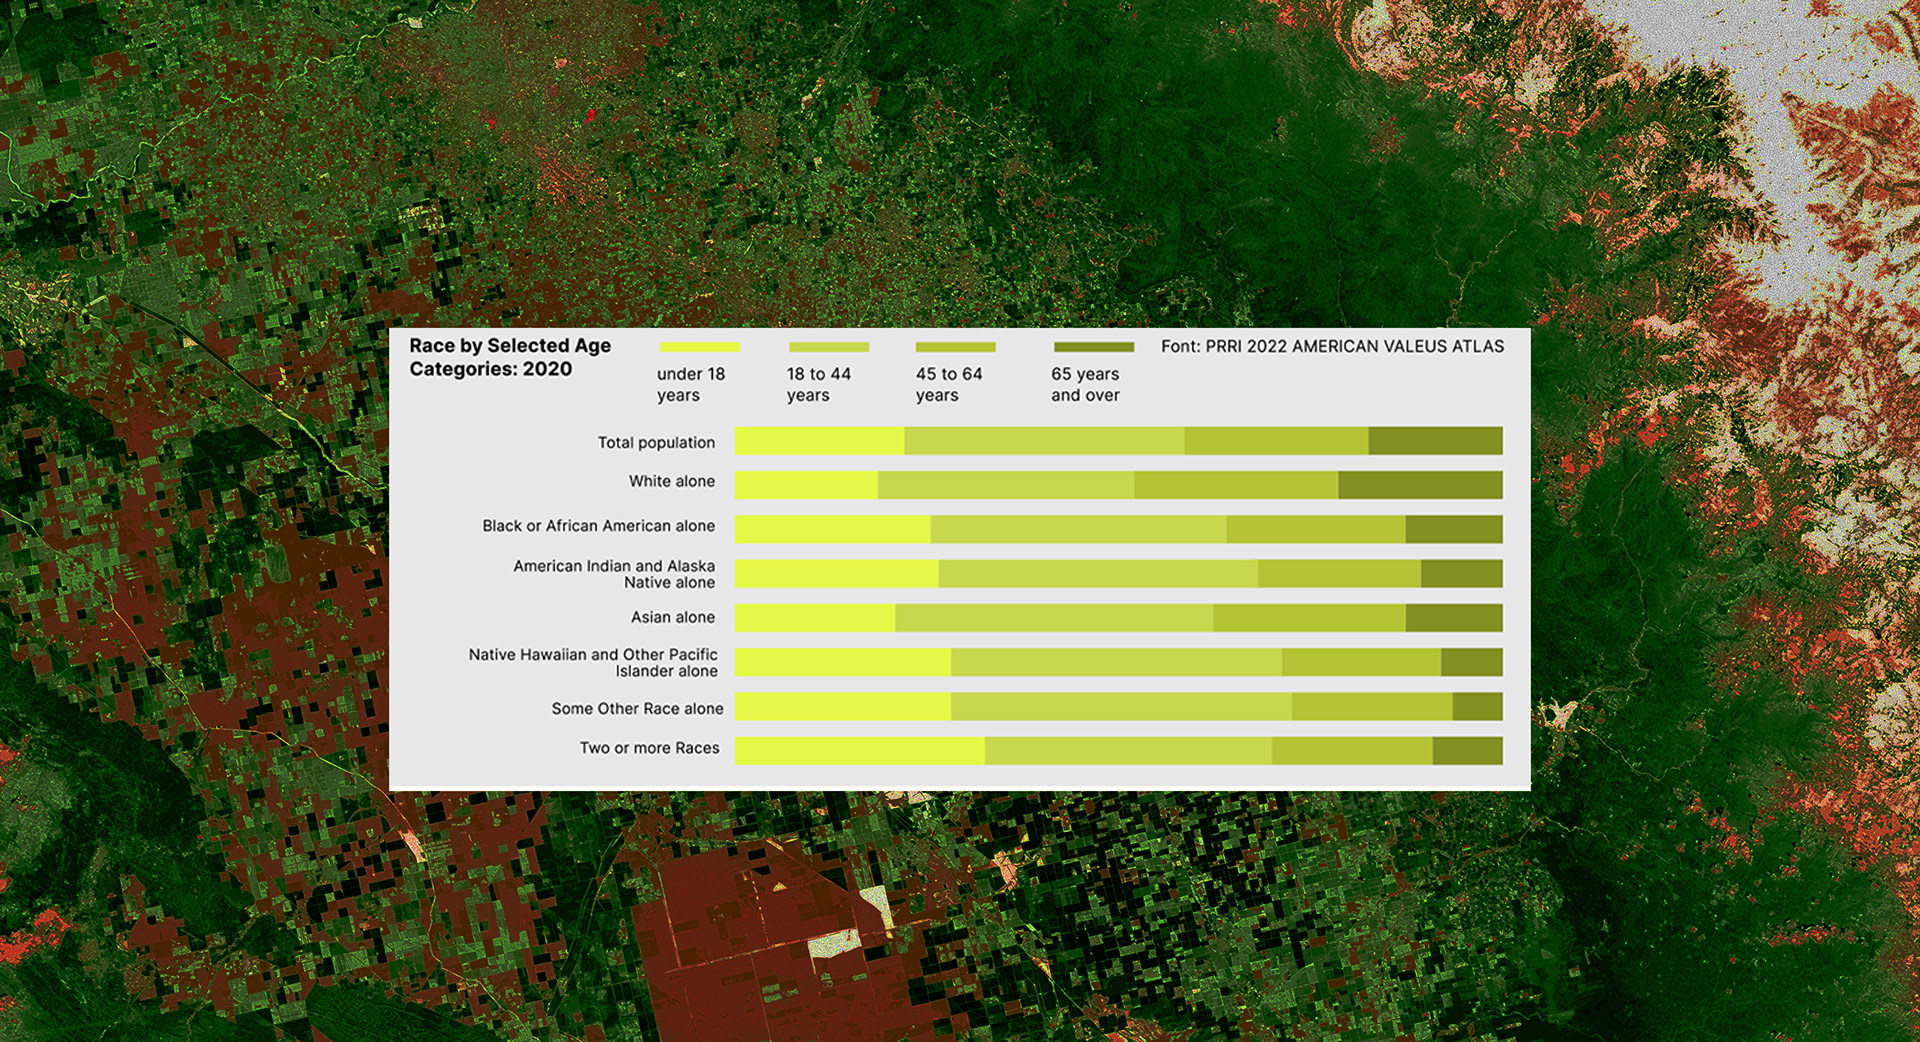Click 'Native Hawaiian and Other Pacific Islander alone' label

[x=593, y=662]
